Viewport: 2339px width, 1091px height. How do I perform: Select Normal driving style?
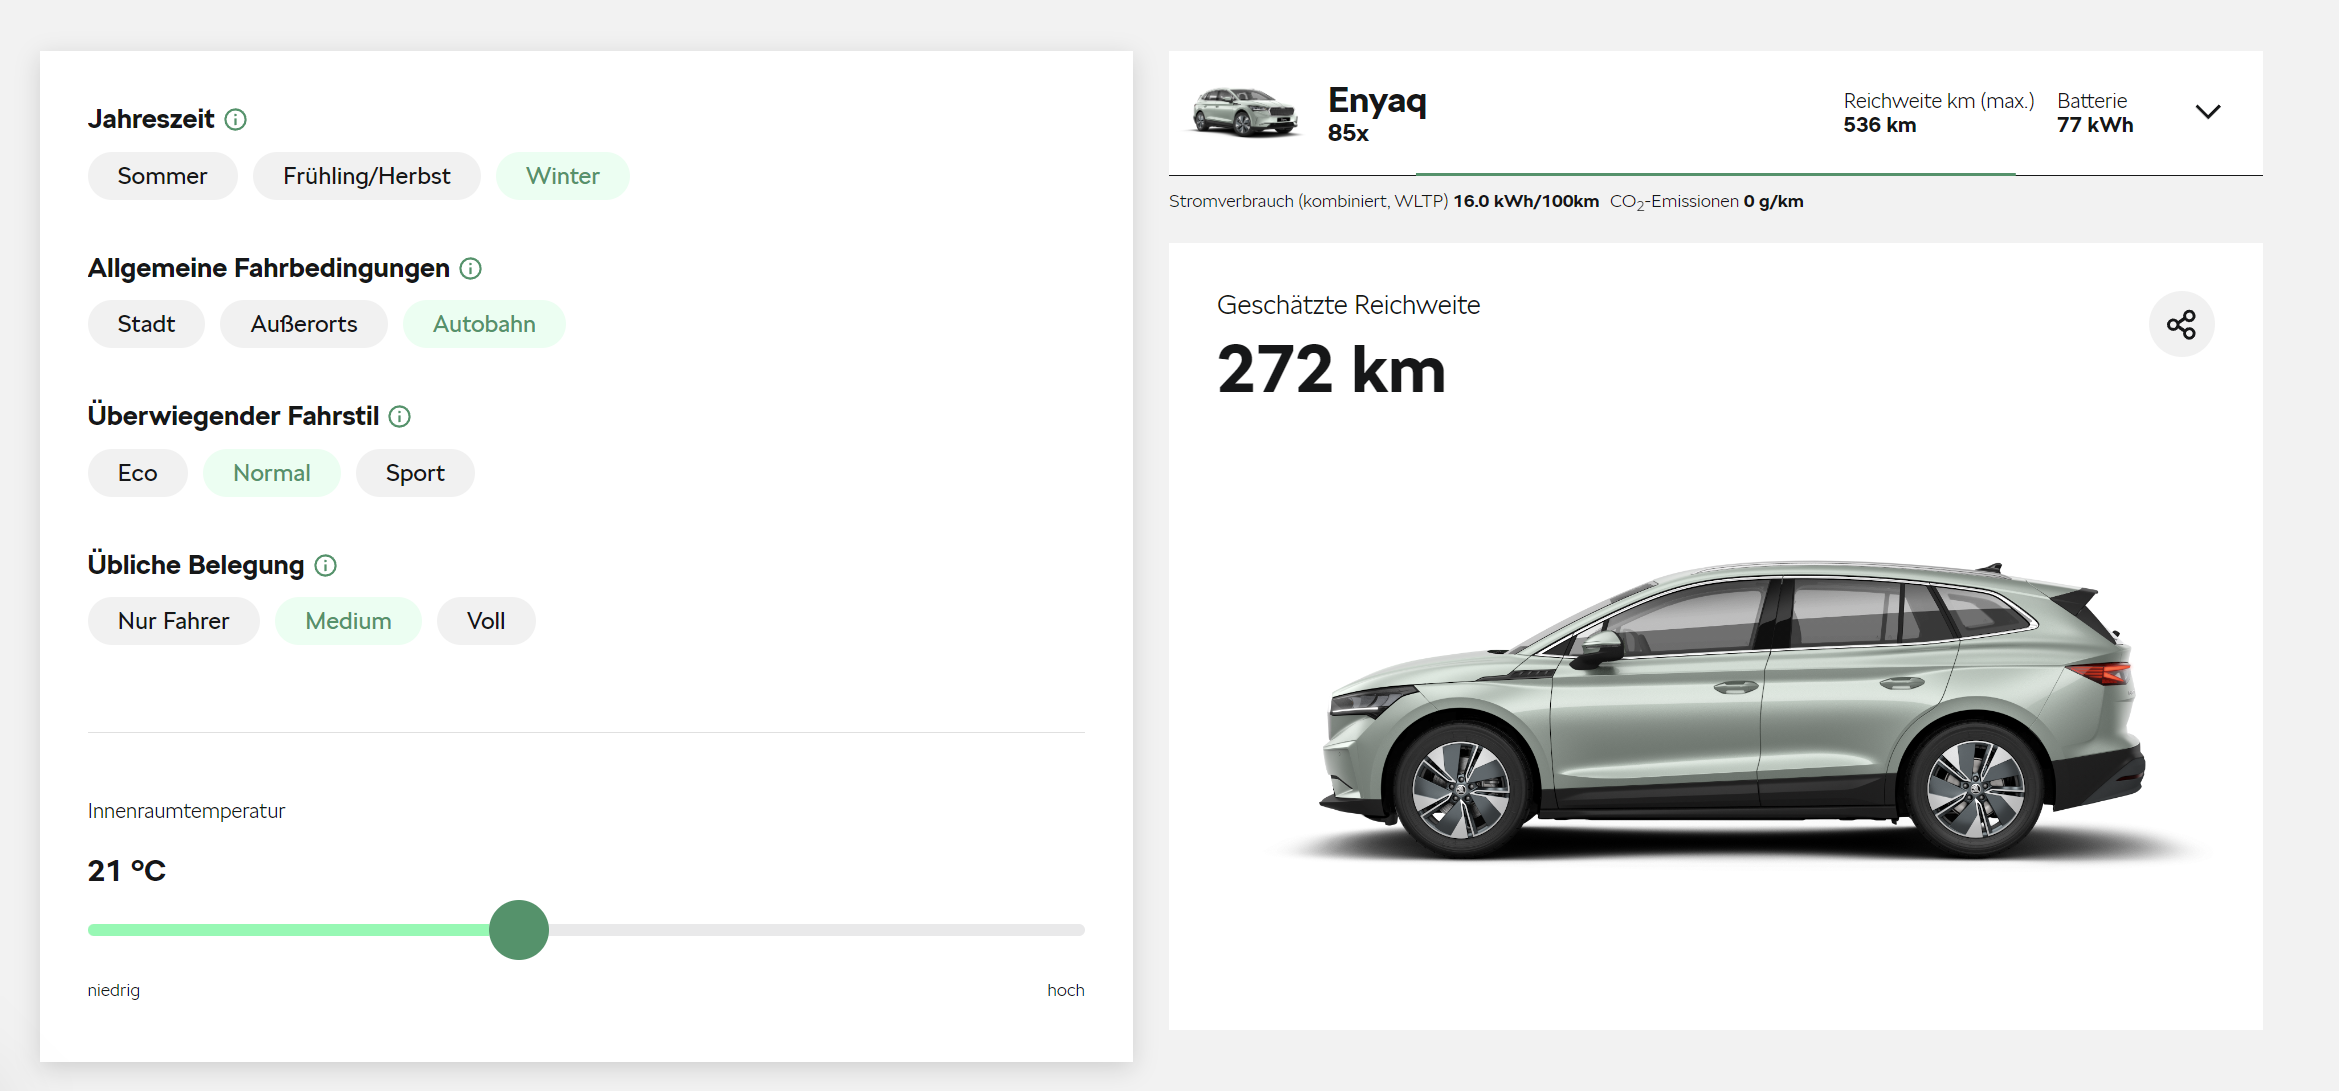click(x=271, y=473)
